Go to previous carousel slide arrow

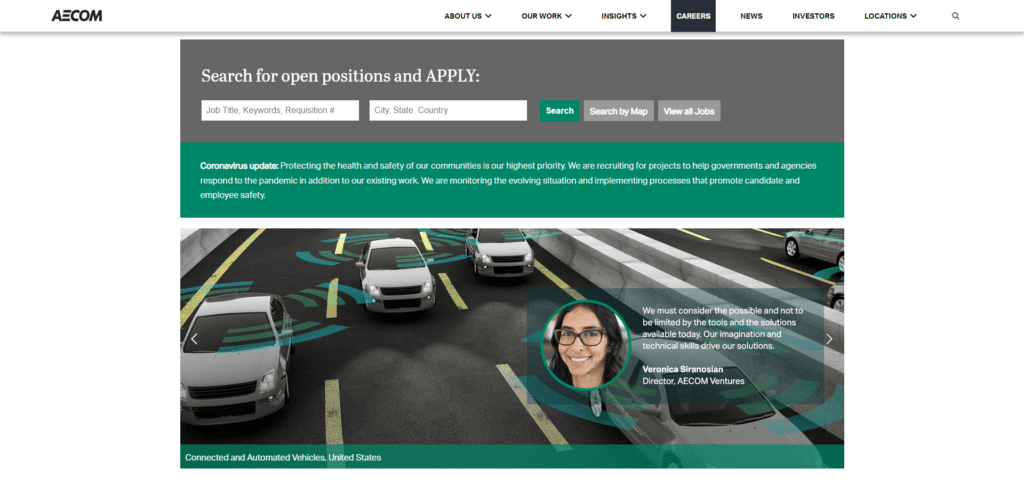[194, 339]
